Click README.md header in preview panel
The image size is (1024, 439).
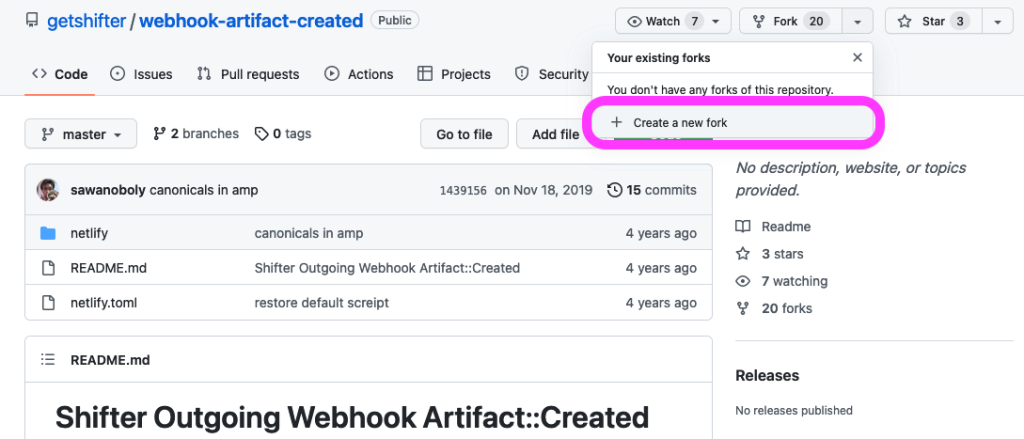110,360
